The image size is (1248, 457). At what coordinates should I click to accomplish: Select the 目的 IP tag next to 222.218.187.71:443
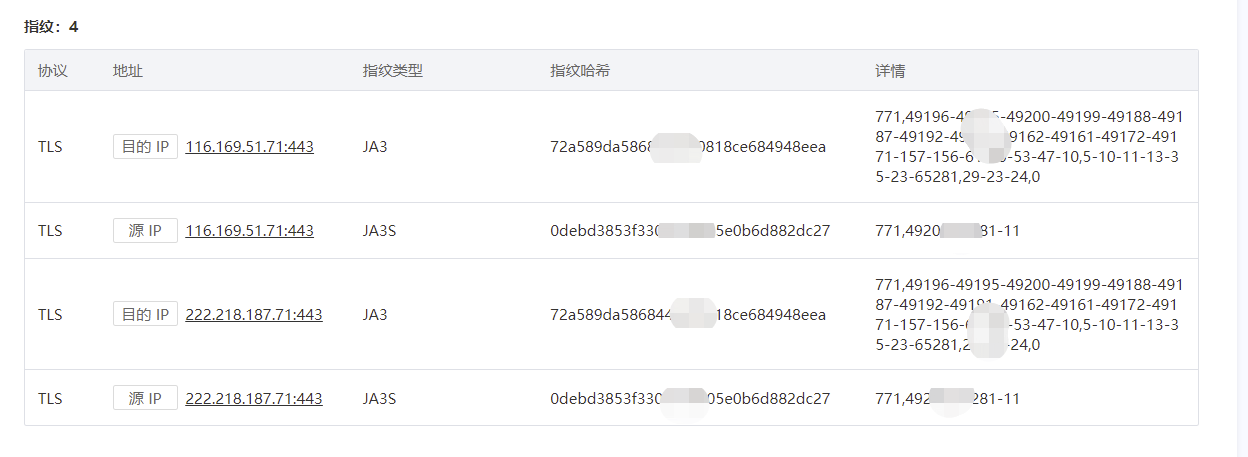[145, 315]
